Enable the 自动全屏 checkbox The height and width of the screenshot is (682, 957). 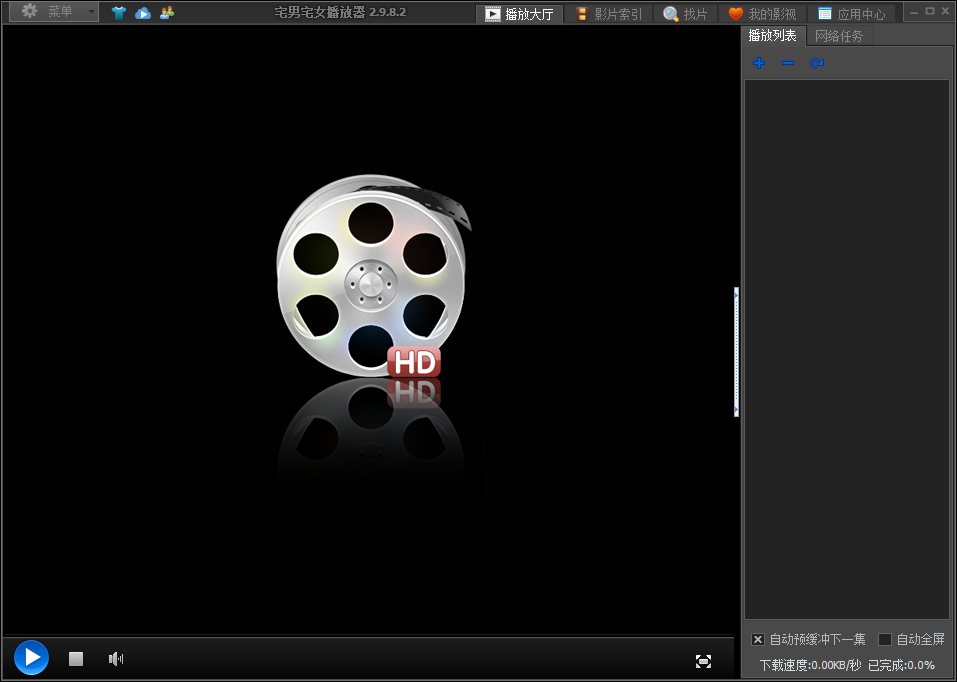[x=885, y=639]
